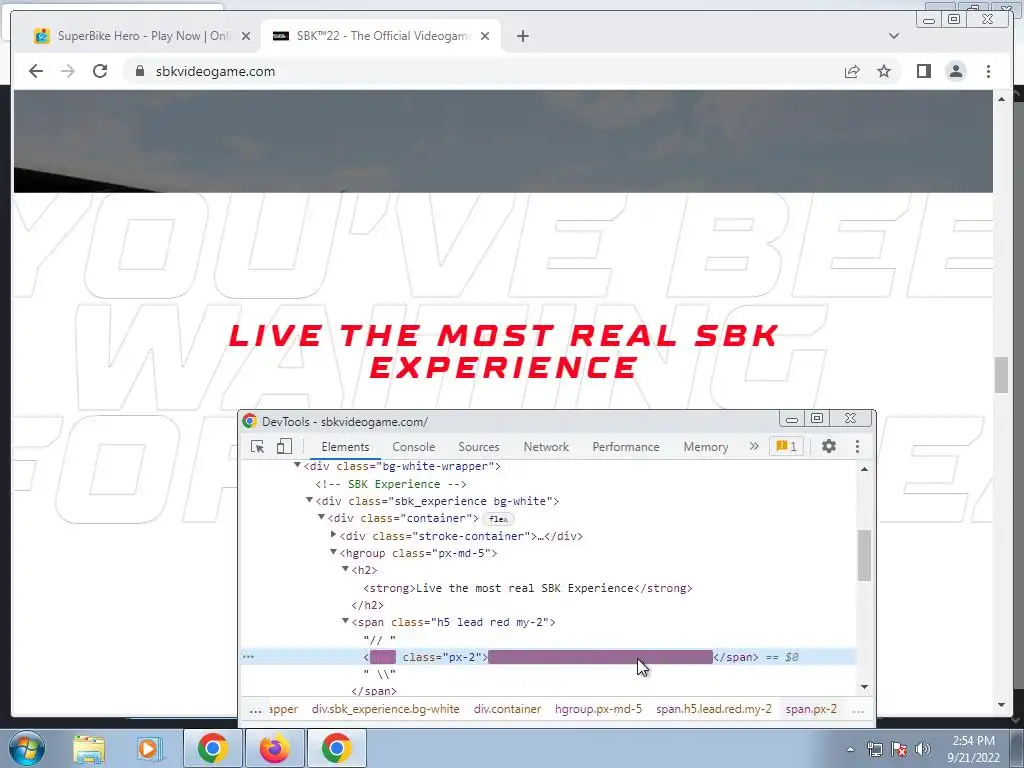View site info via the padlock icon
The height and width of the screenshot is (768, 1024).
140,71
